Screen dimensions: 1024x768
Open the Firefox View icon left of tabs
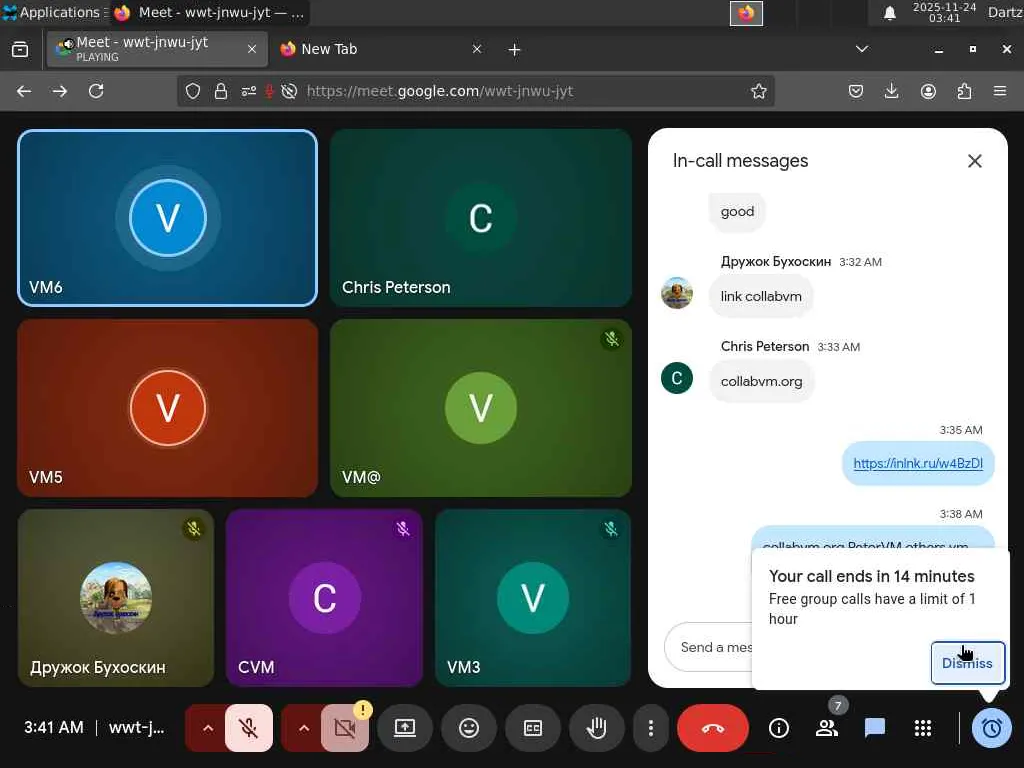tap(20, 49)
